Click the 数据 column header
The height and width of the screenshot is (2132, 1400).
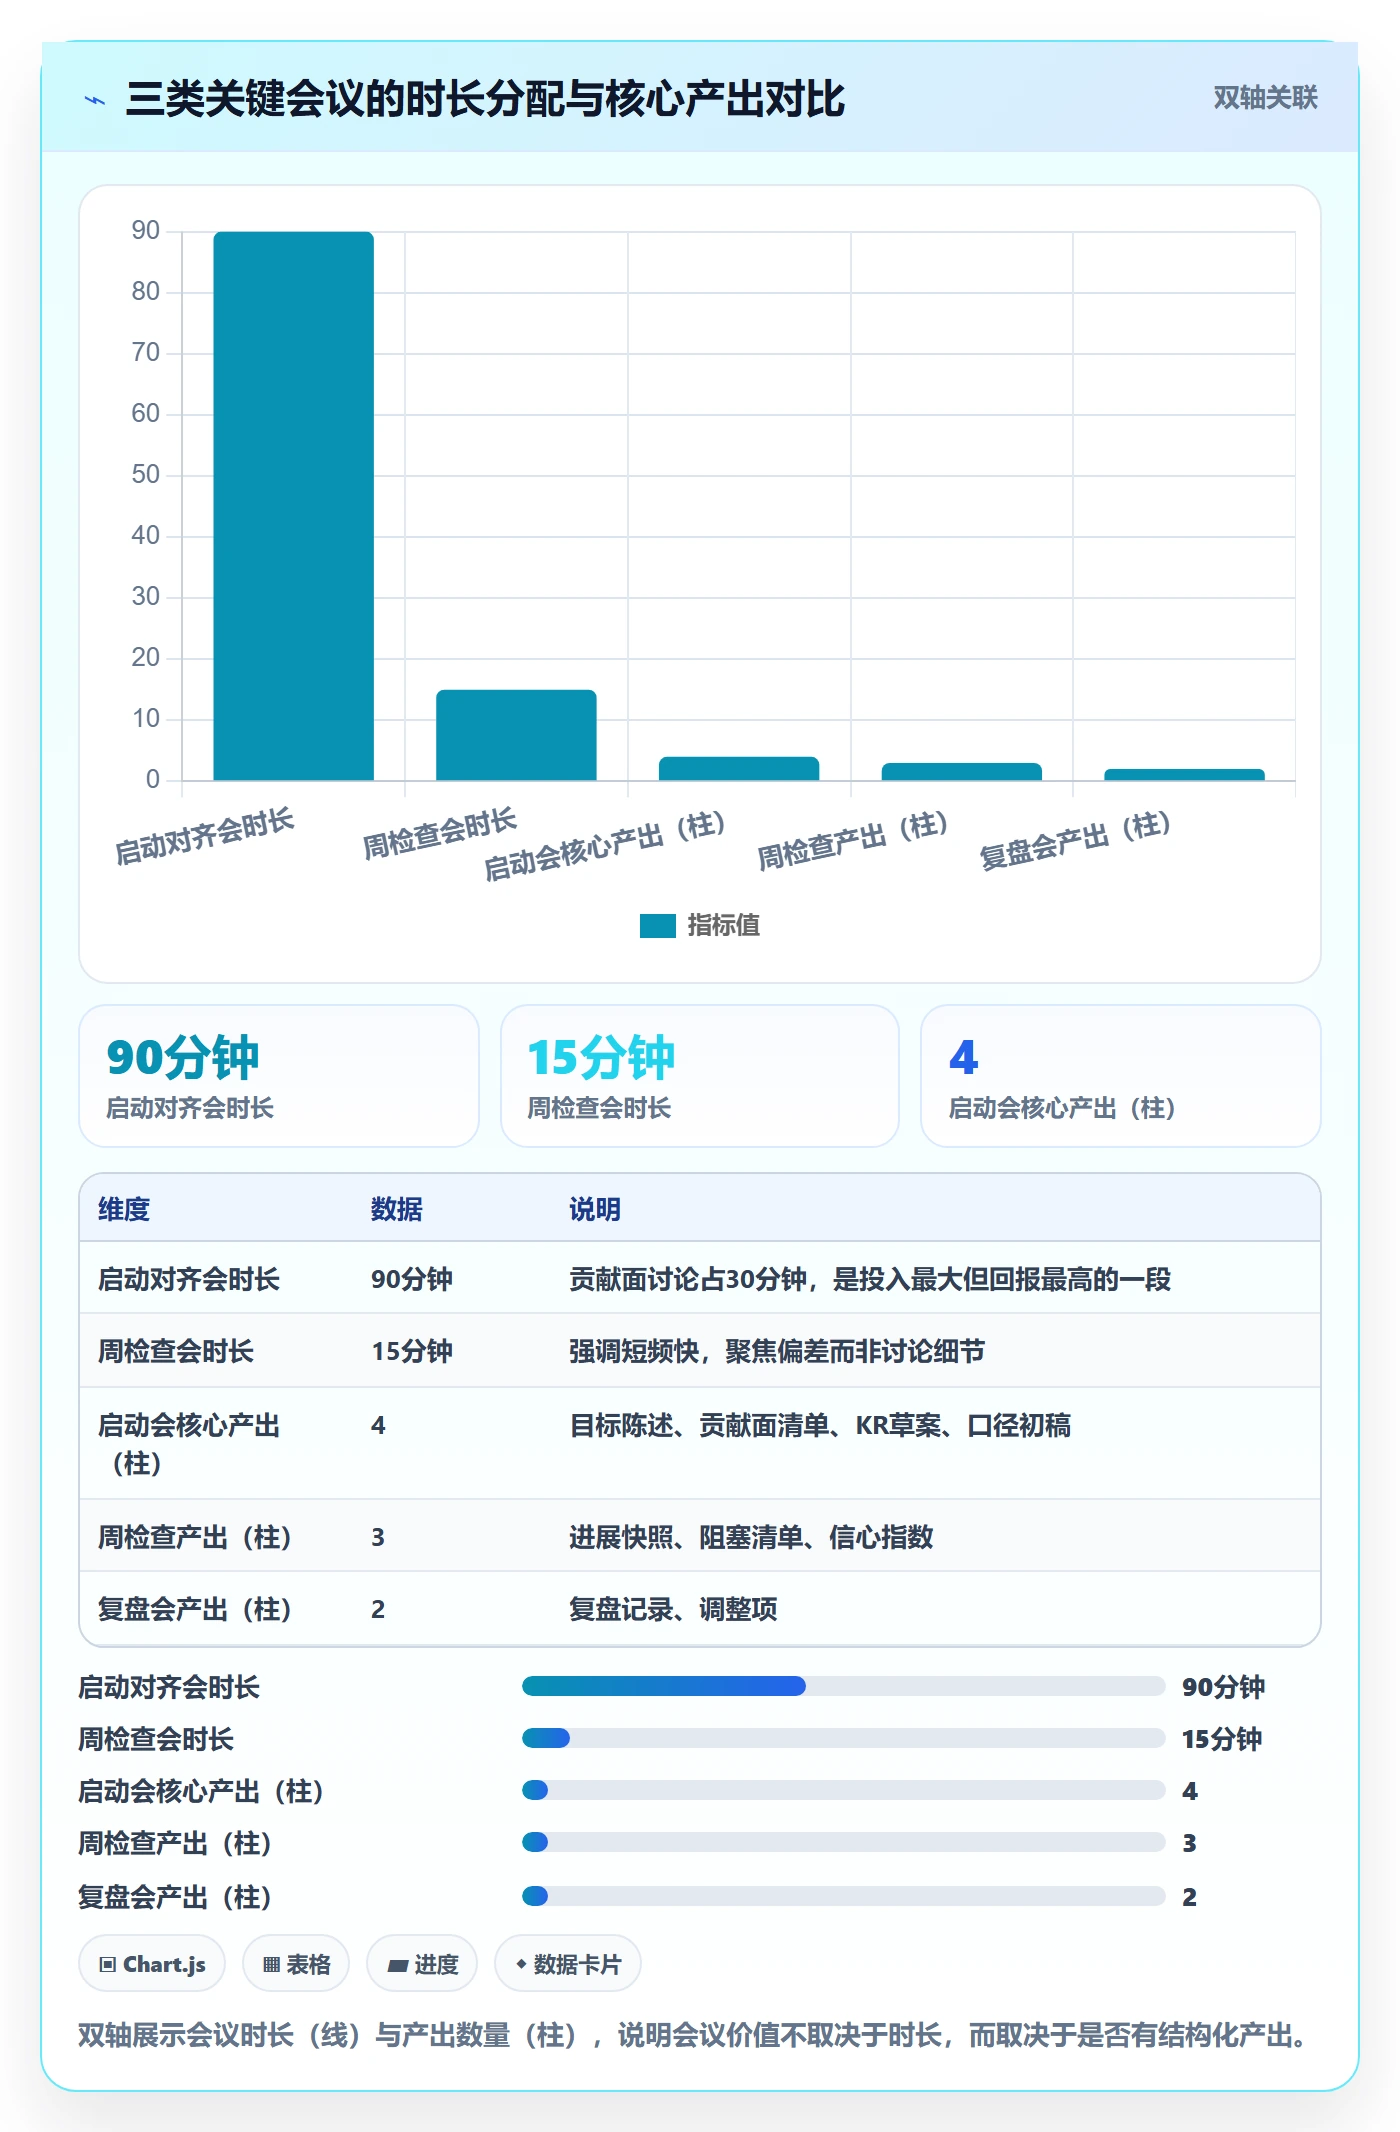(397, 1209)
